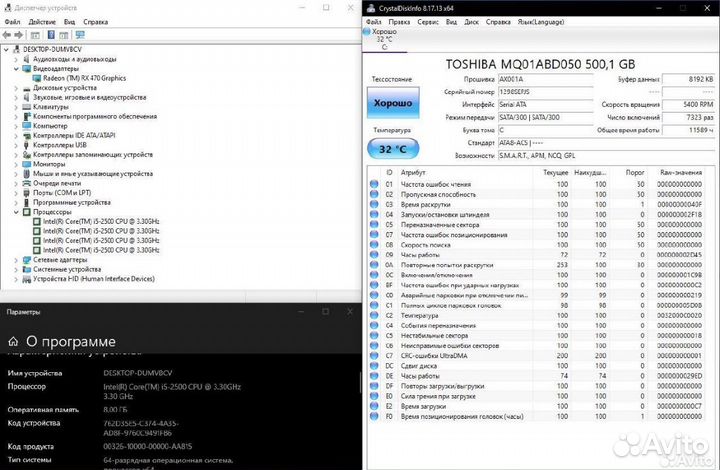The image size is (720, 470).
Task: Select Контроллеры запоминающих устройств tree item
Action: [93, 155]
